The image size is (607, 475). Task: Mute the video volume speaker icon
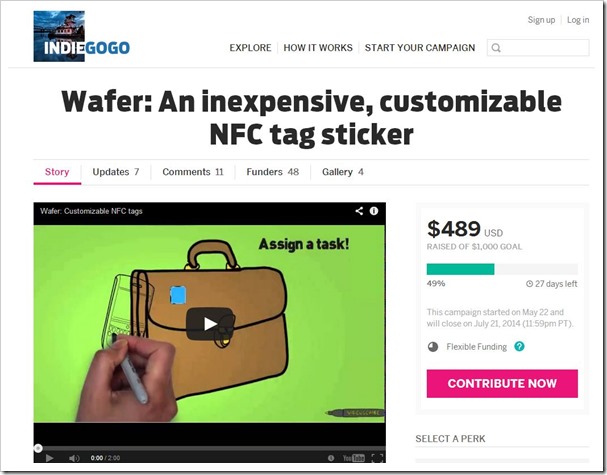click(74, 458)
